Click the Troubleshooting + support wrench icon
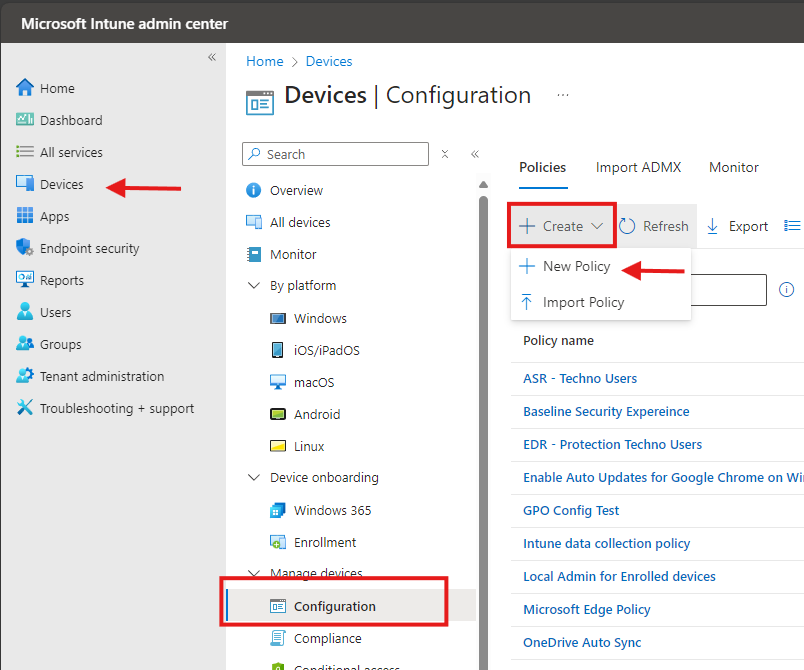 (25, 408)
